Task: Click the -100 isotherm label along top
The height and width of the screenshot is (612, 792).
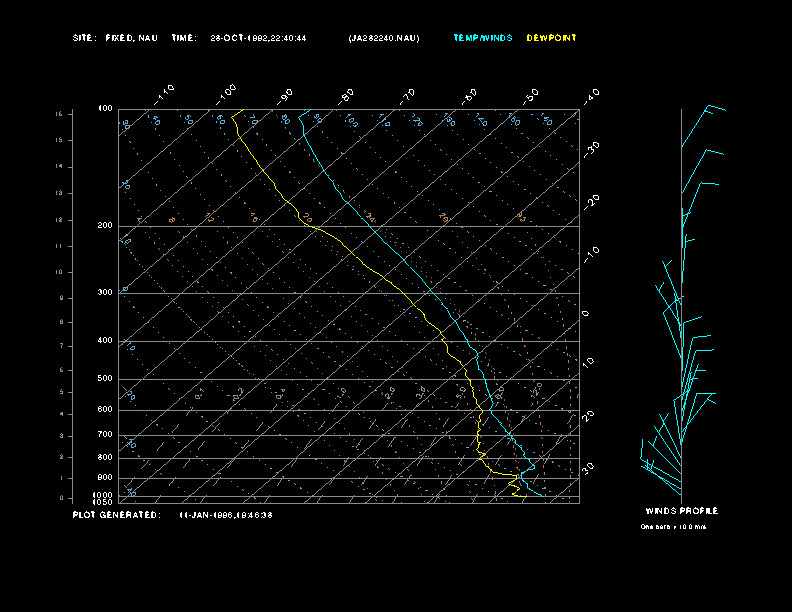Action: coord(226,92)
